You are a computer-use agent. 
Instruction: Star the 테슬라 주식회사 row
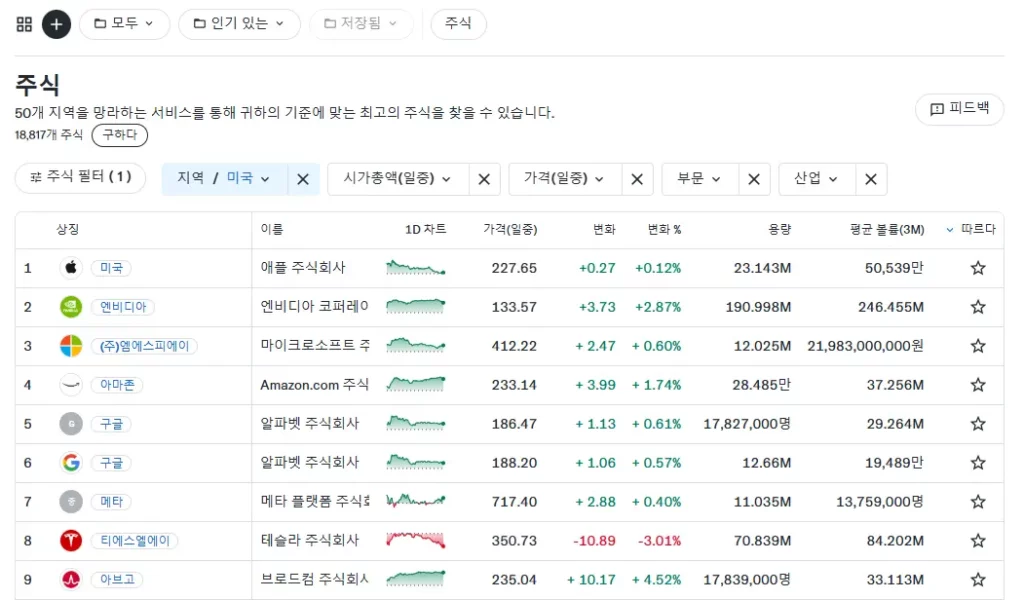click(978, 541)
